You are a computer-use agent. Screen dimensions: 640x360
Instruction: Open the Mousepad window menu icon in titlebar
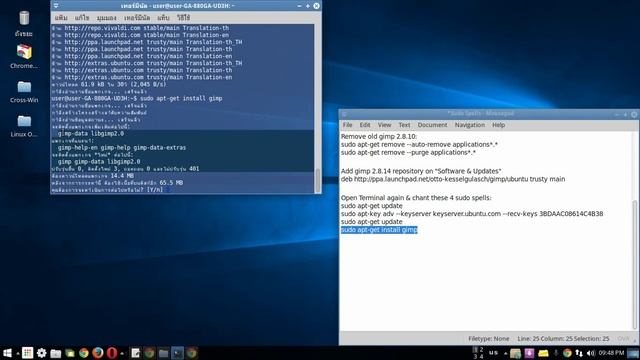344,114
